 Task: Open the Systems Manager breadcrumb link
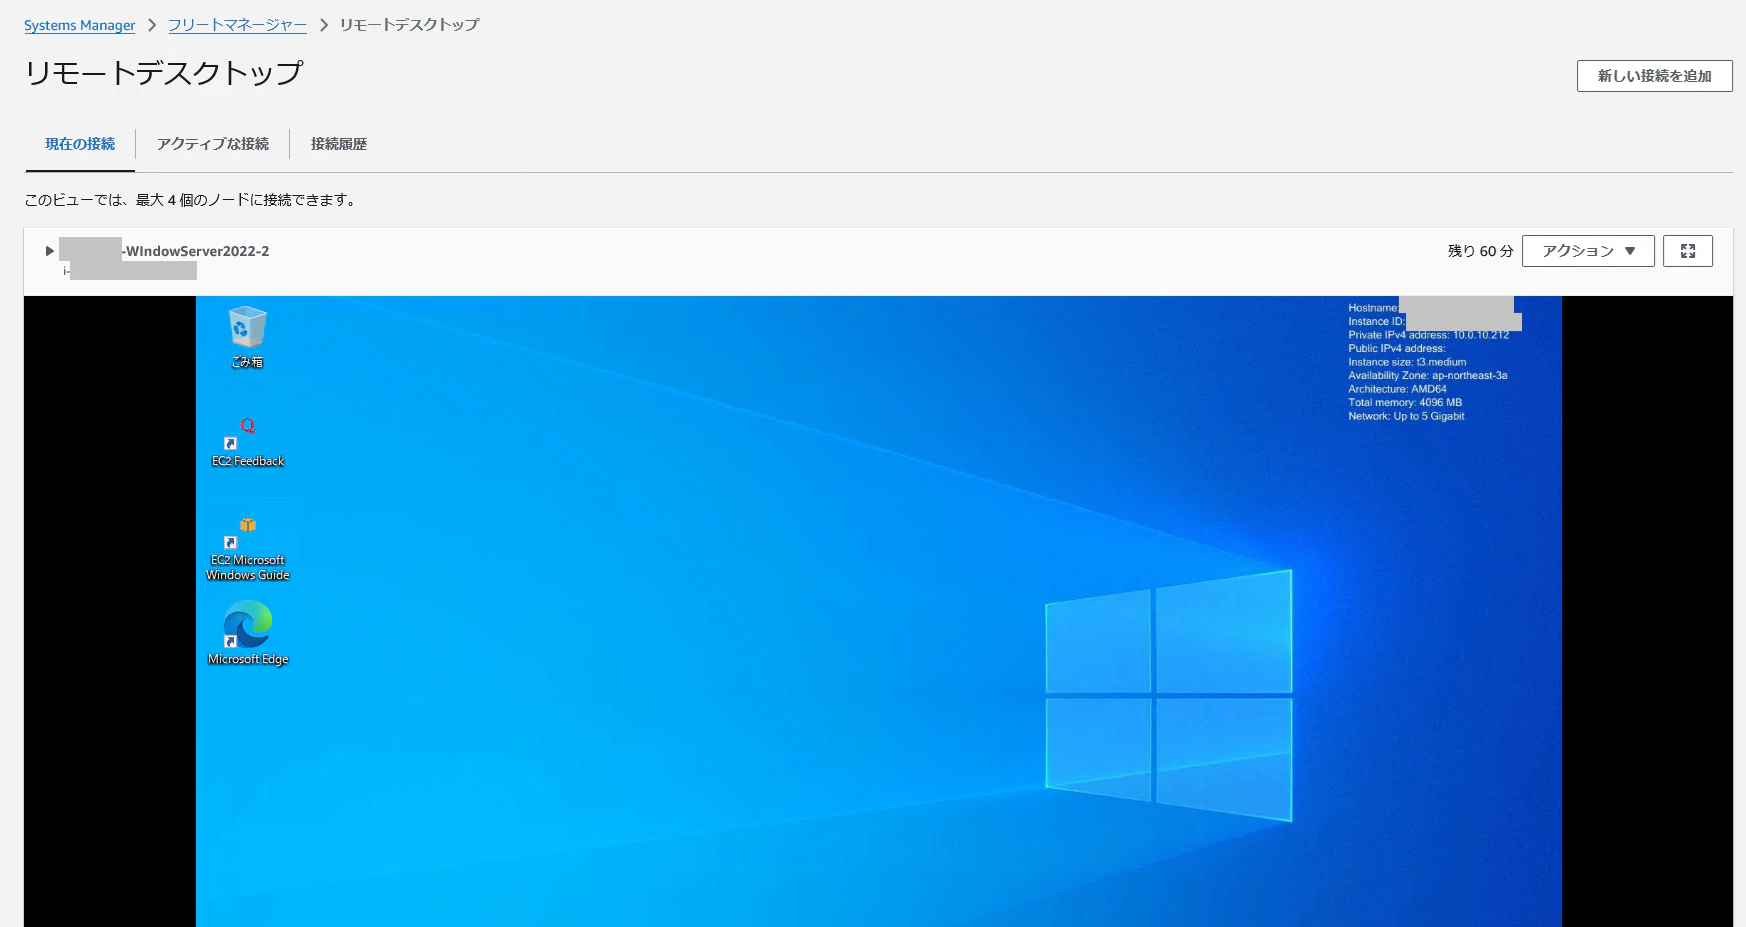click(79, 25)
